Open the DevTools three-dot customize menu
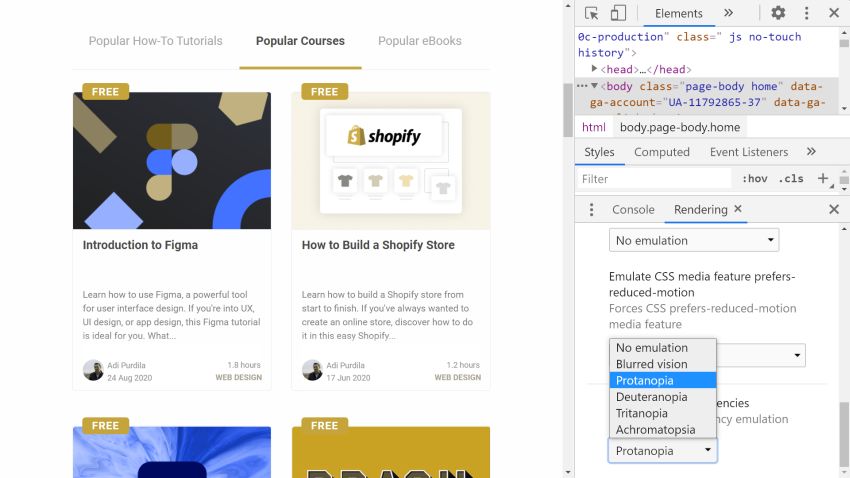Viewport: 850px width, 478px height. click(806, 13)
